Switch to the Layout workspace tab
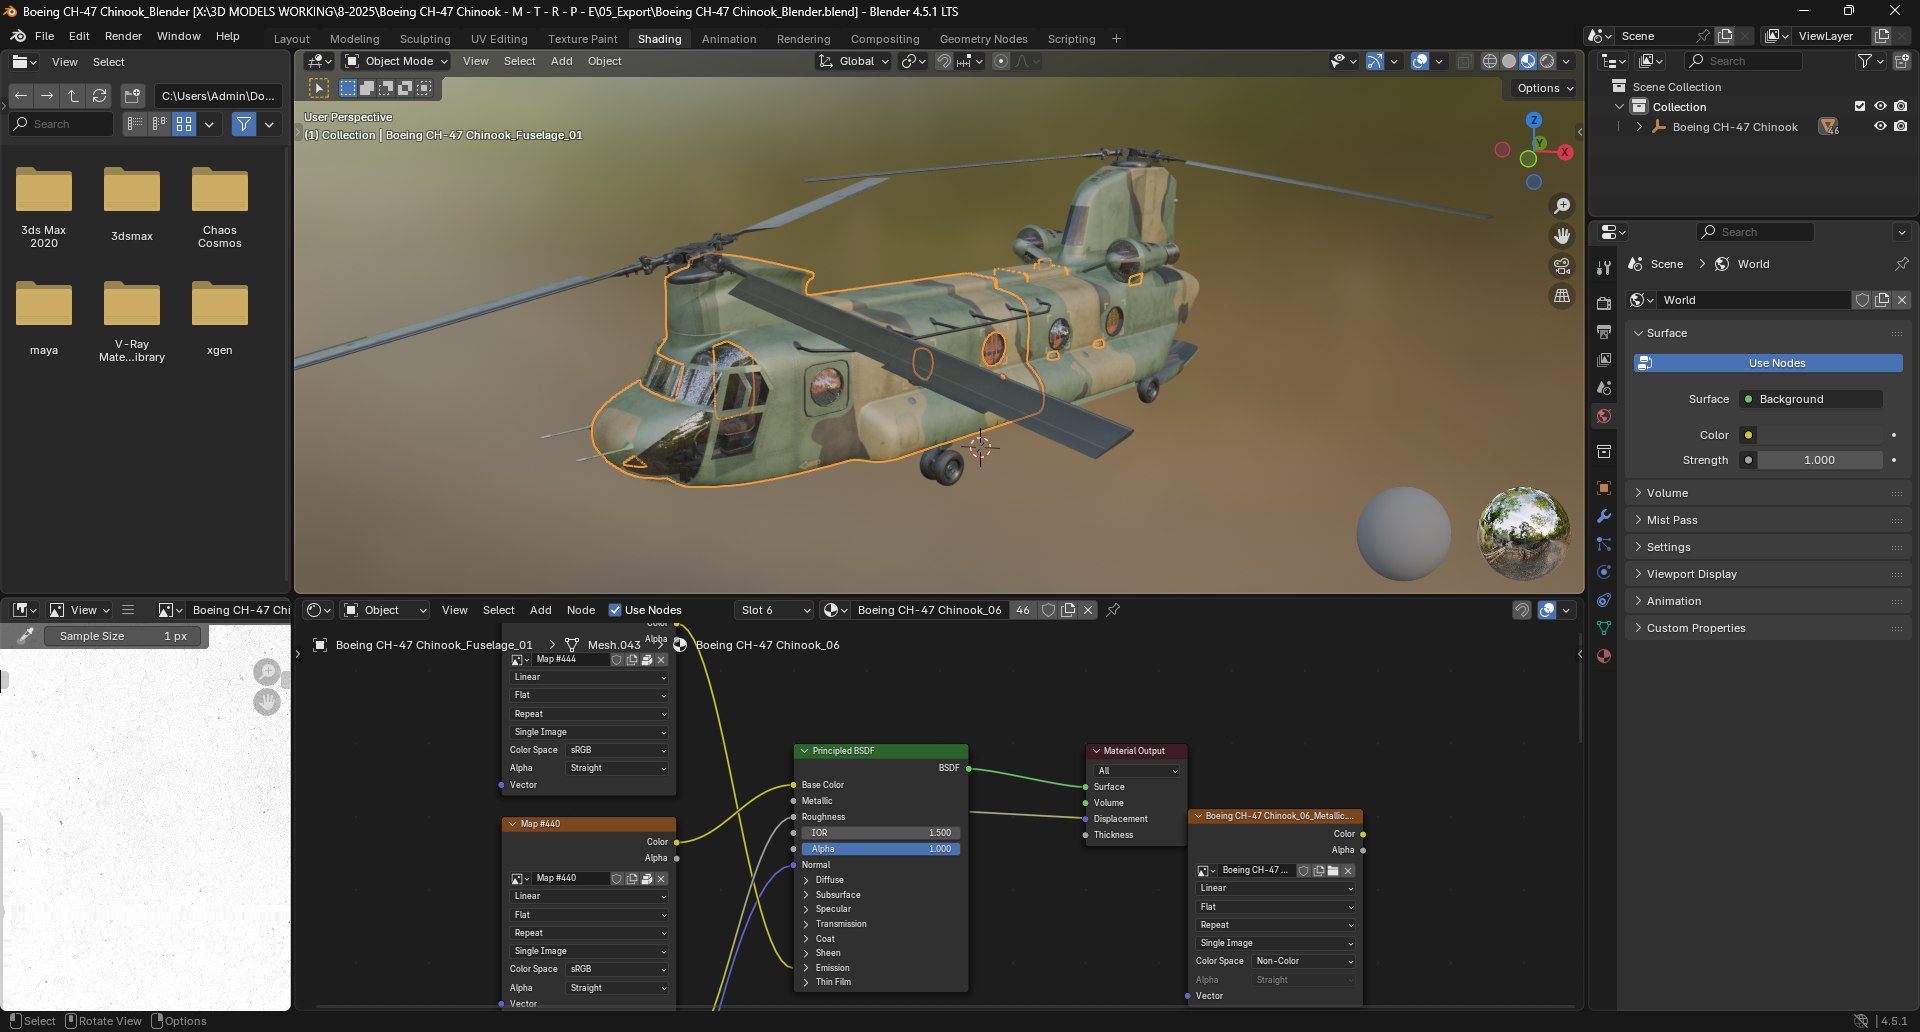 [292, 39]
